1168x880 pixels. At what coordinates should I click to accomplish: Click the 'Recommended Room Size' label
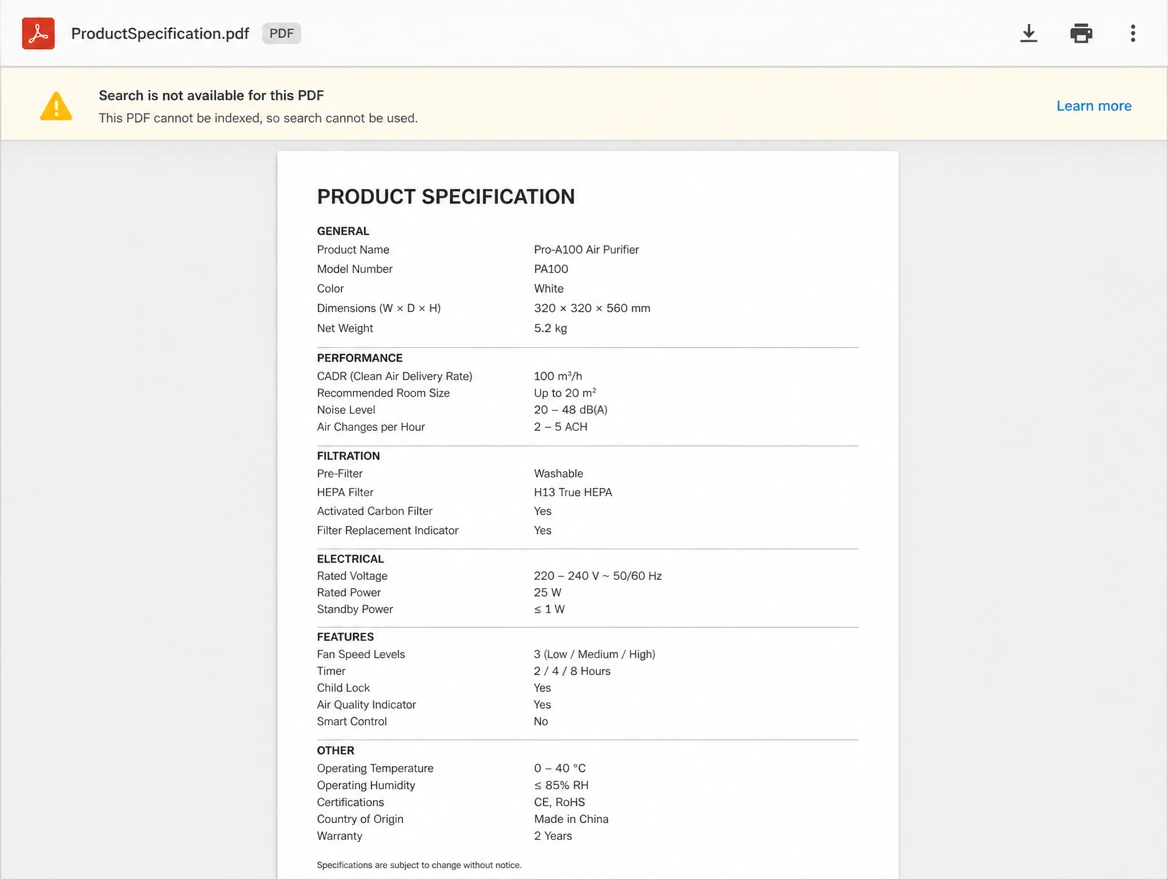pyautogui.click(x=383, y=393)
